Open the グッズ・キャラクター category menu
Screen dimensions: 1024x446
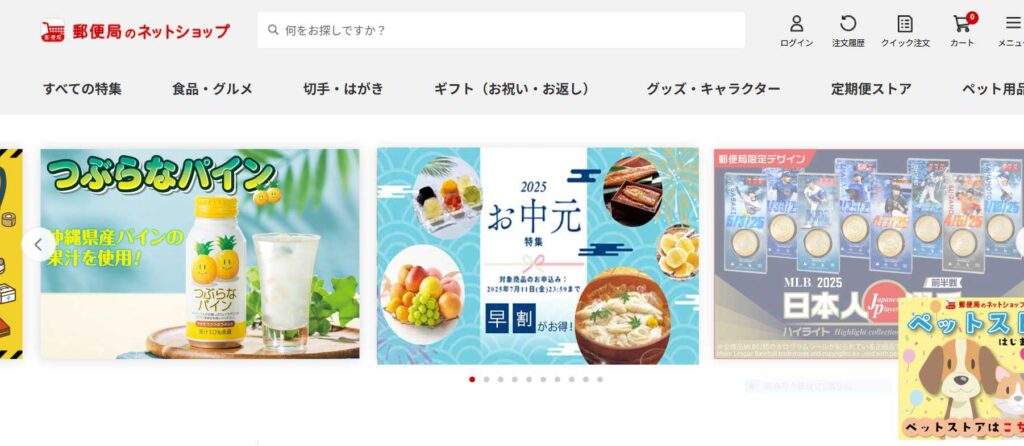pos(713,89)
